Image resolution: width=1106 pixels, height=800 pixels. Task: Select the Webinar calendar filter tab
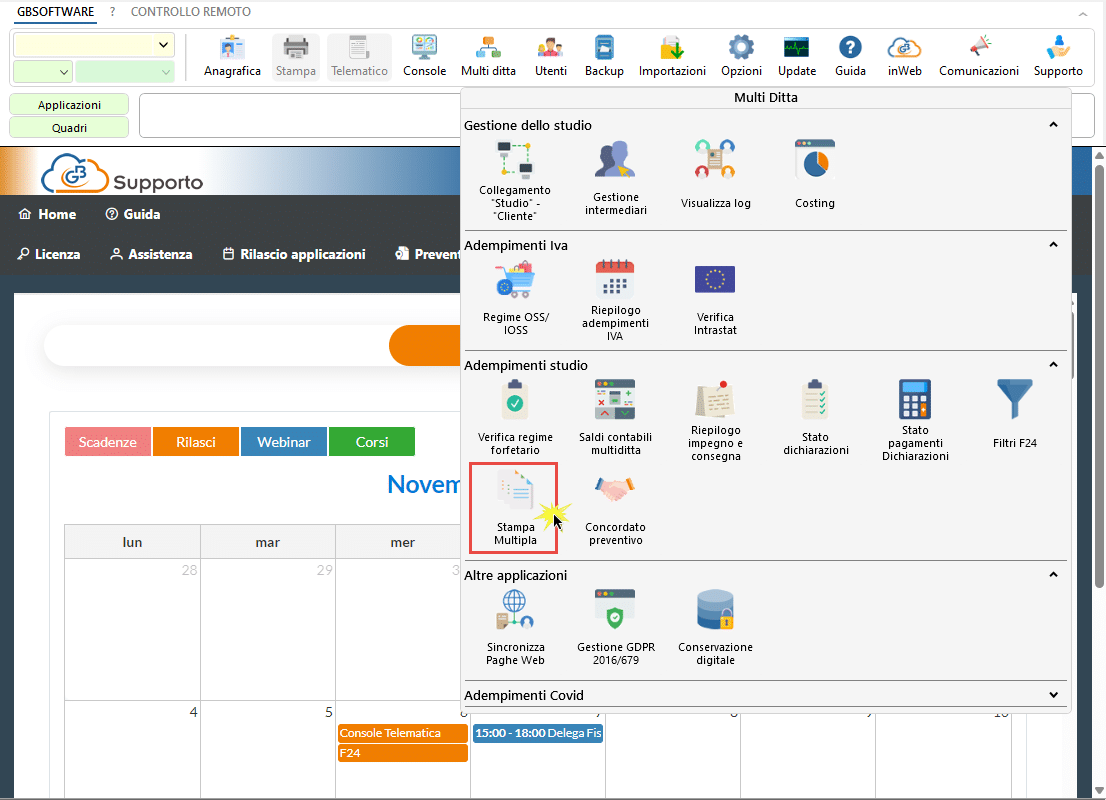click(284, 442)
